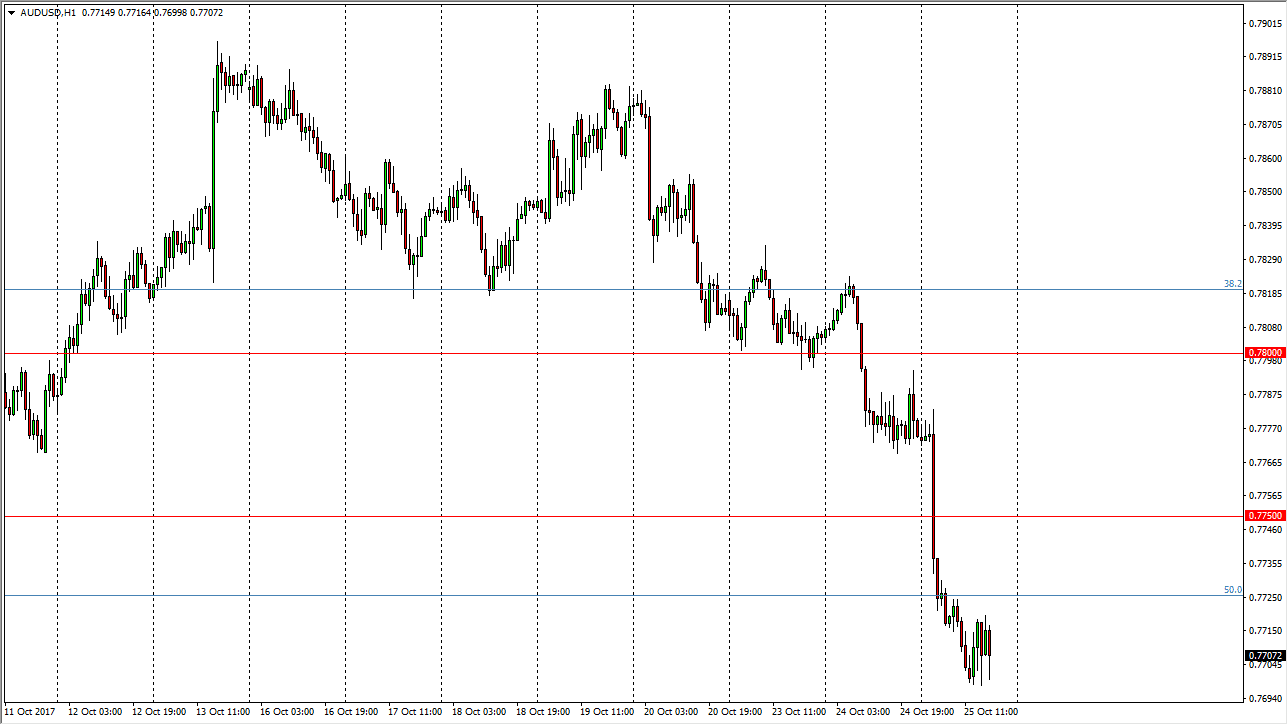Click the 0.78500 price scale label
The height and width of the screenshot is (725, 1288).
pyautogui.click(x=1265, y=192)
